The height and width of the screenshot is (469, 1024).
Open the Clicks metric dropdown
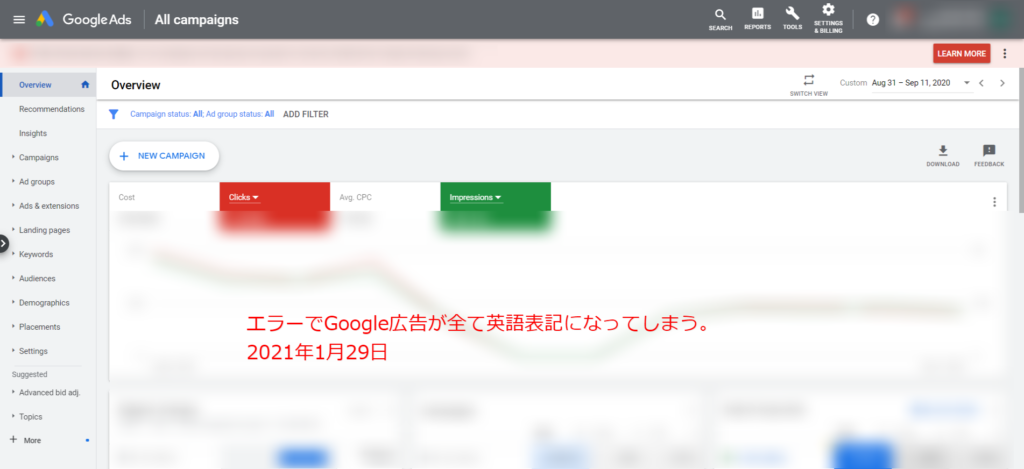tap(244, 197)
